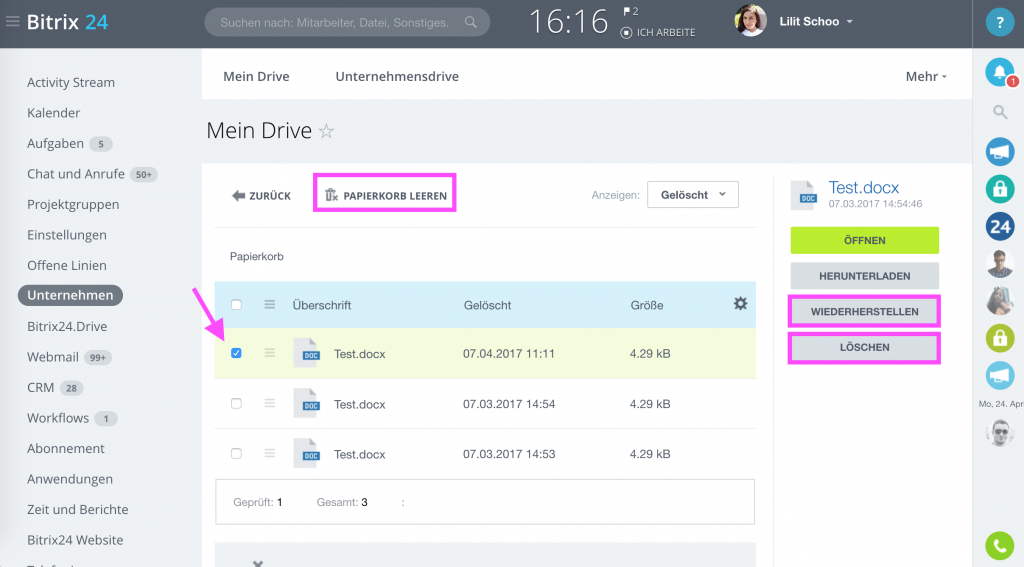Open table settings gear icon
Viewport: 1024px width, 567px height.
coord(740,304)
